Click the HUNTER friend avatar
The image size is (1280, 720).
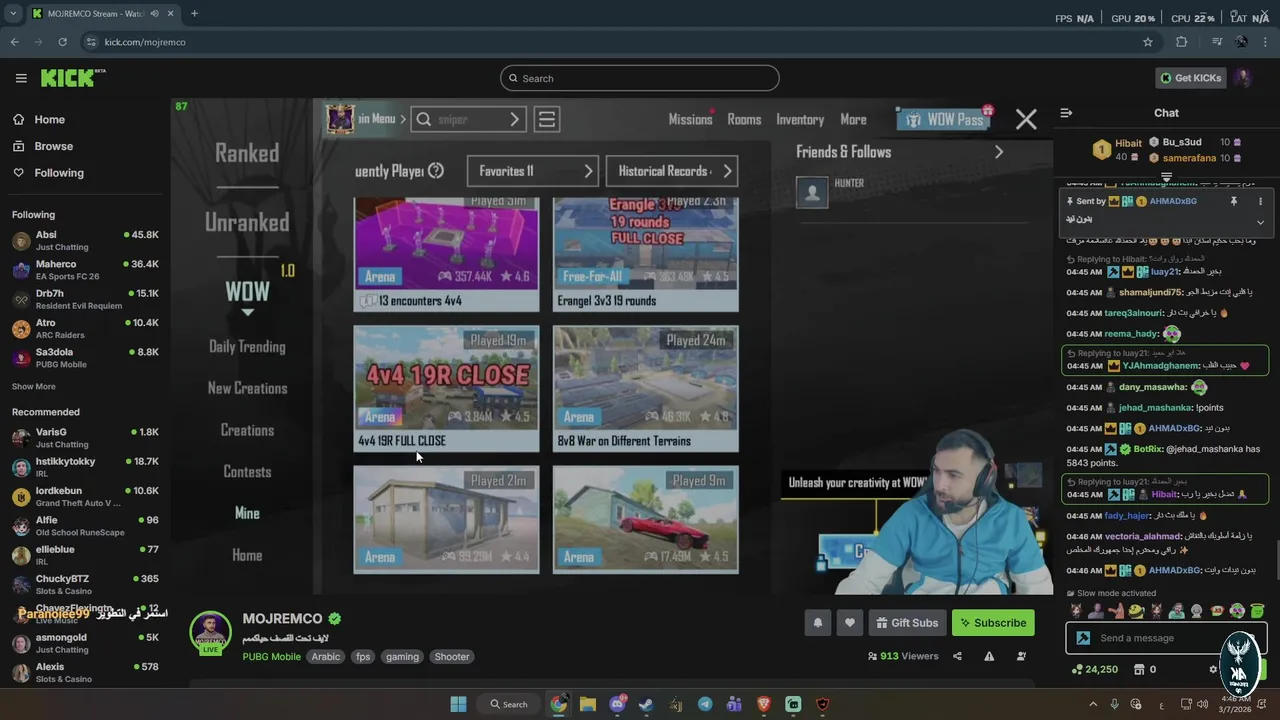(x=812, y=192)
